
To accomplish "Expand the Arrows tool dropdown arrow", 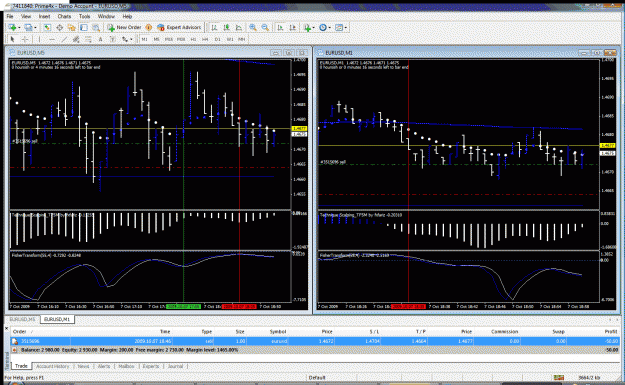I will click(x=131, y=39).
